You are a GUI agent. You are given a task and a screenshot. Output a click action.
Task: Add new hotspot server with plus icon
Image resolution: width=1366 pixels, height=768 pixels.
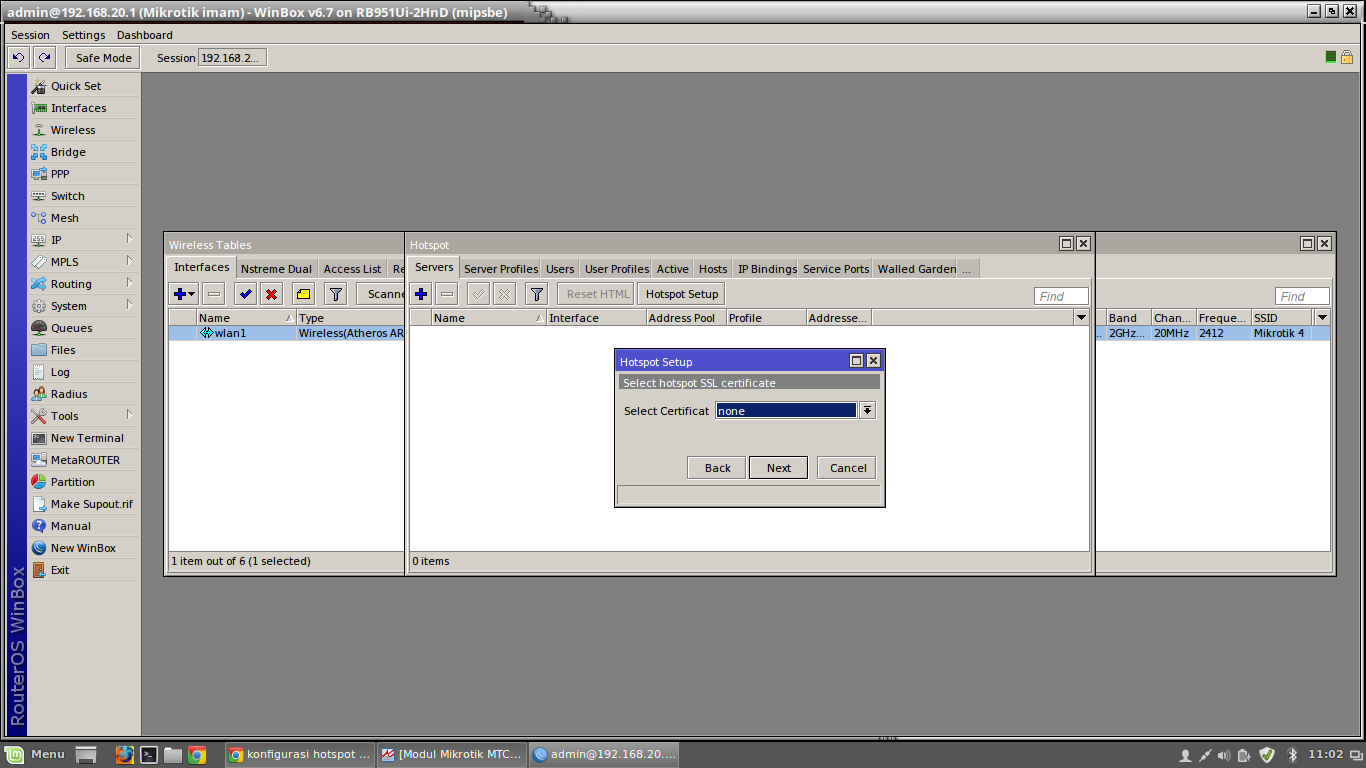(421, 294)
